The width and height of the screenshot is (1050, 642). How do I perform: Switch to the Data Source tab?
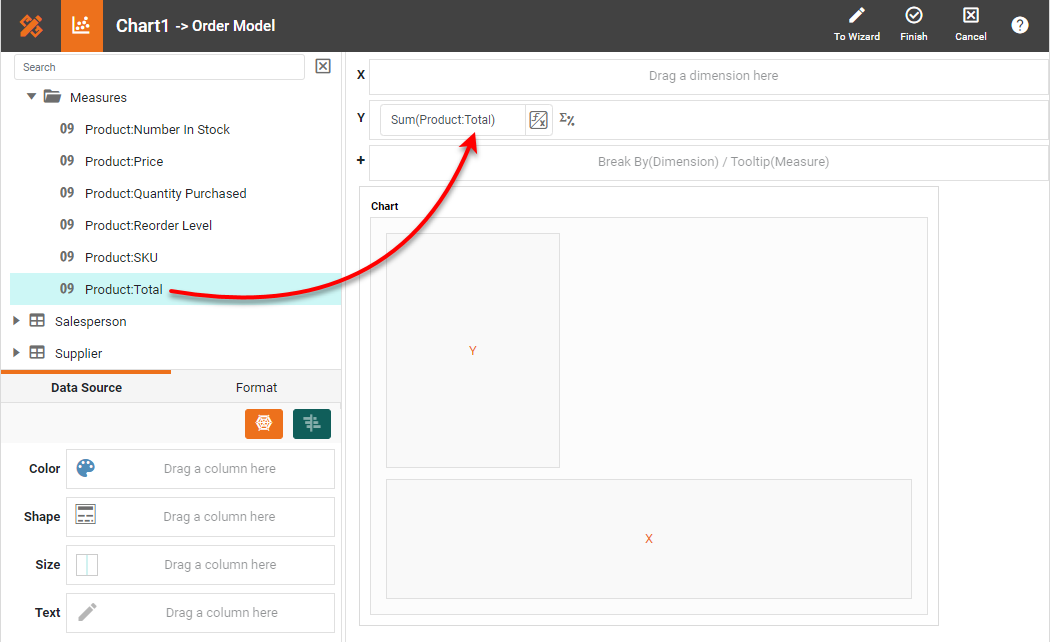tap(86, 387)
